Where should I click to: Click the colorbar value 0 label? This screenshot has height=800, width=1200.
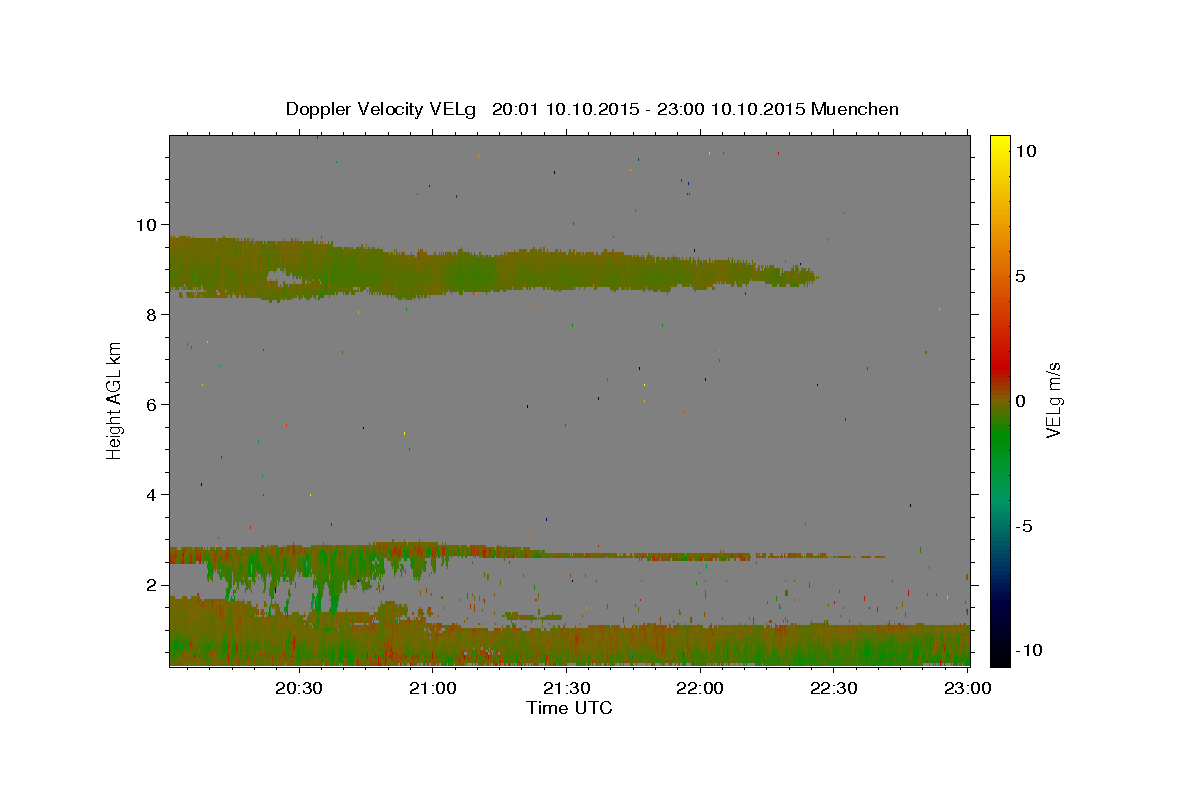pos(1020,401)
